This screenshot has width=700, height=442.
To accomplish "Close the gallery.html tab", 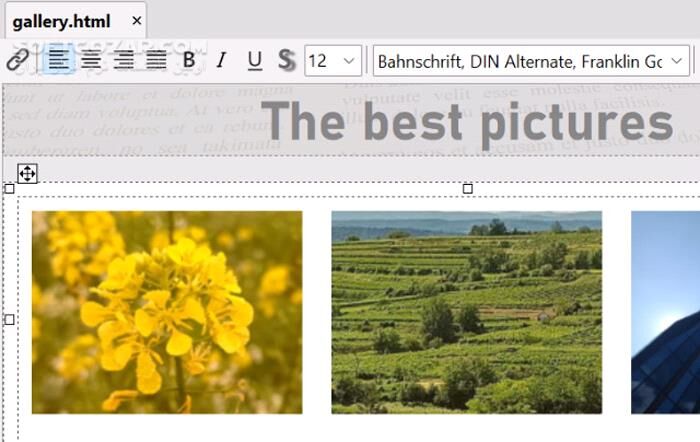I will click(137, 20).
